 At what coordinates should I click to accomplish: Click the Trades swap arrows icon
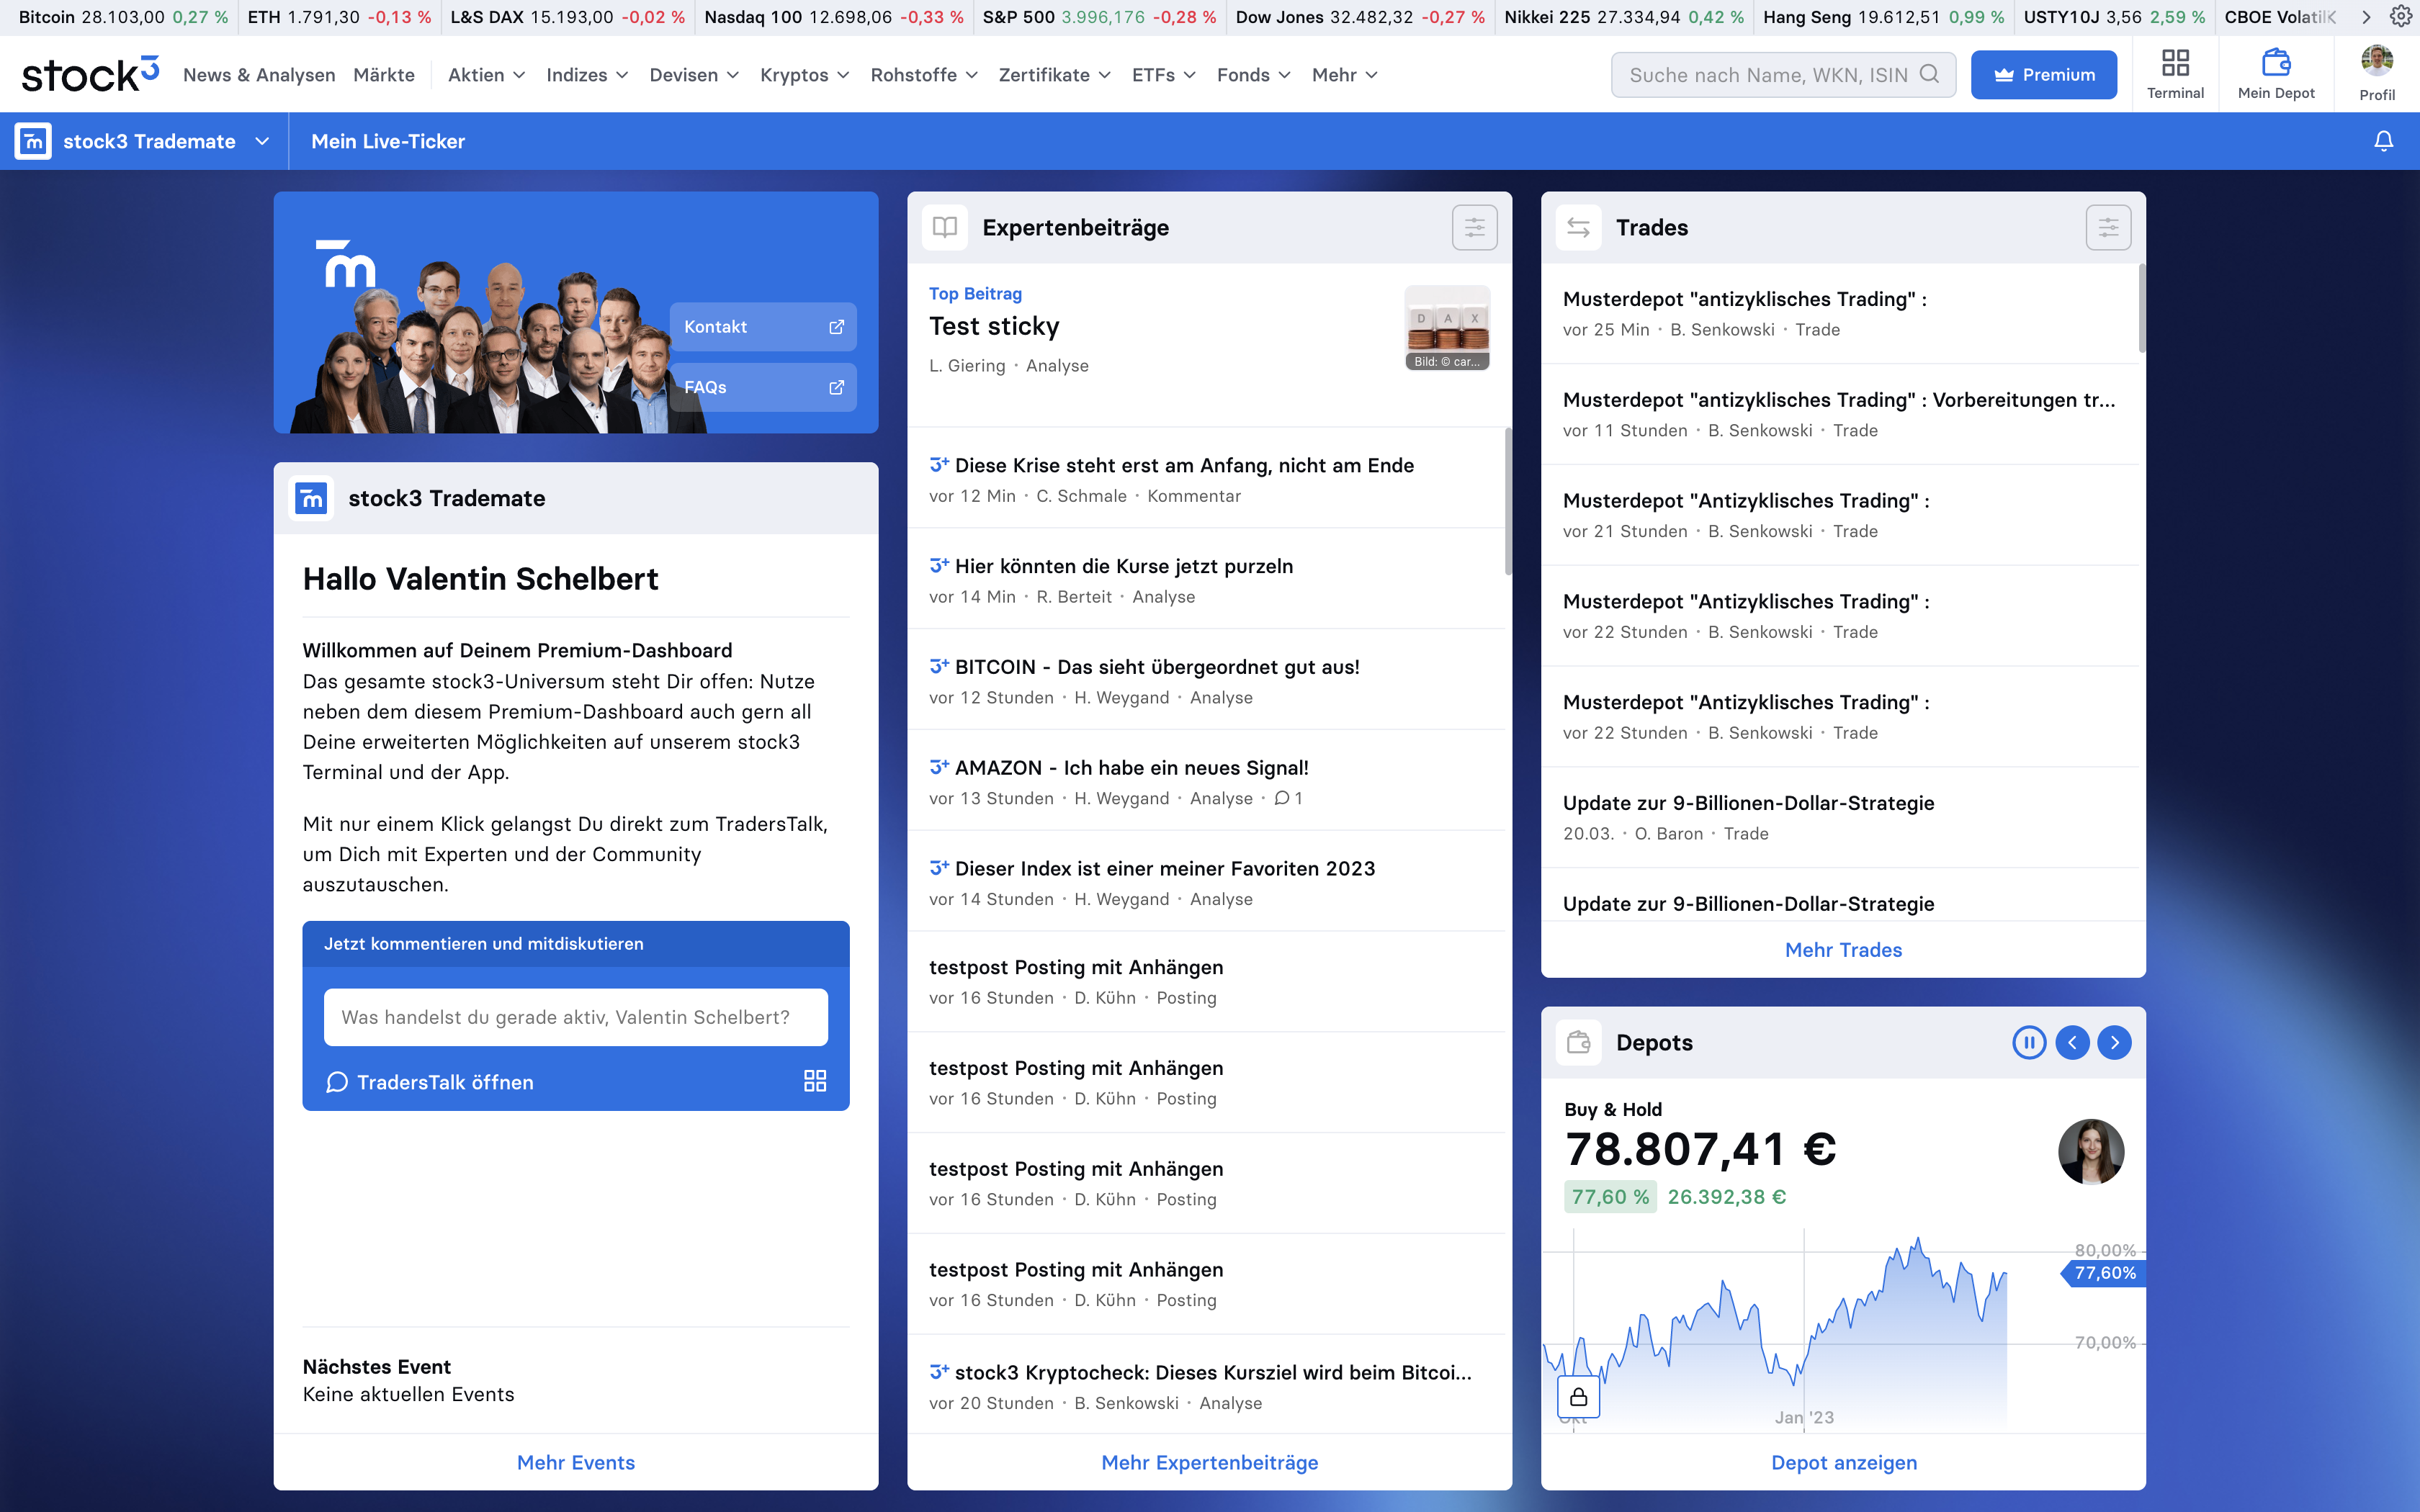point(1579,228)
